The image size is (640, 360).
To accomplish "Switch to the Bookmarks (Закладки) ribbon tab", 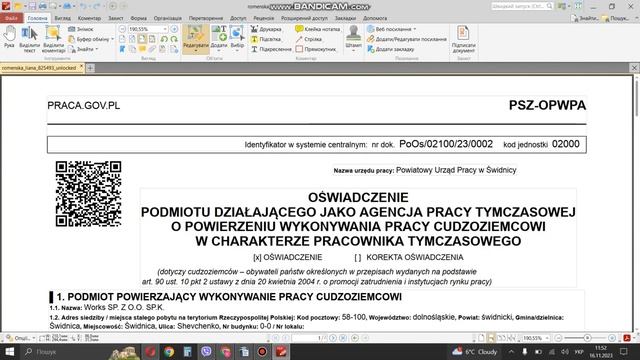I will click(345, 18).
